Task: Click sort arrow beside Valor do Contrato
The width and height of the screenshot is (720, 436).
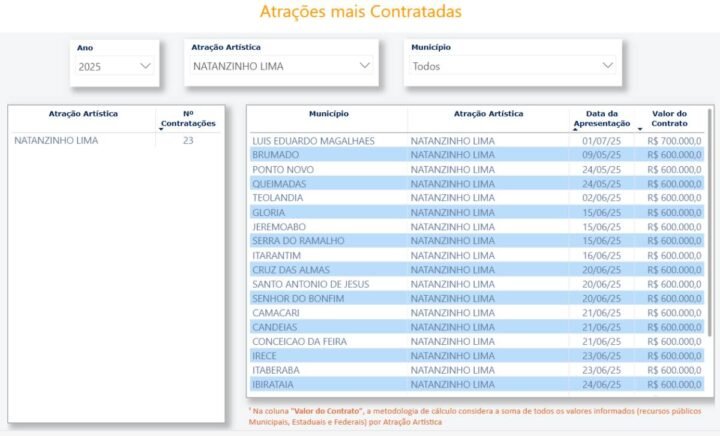Action: click(640, 129)
